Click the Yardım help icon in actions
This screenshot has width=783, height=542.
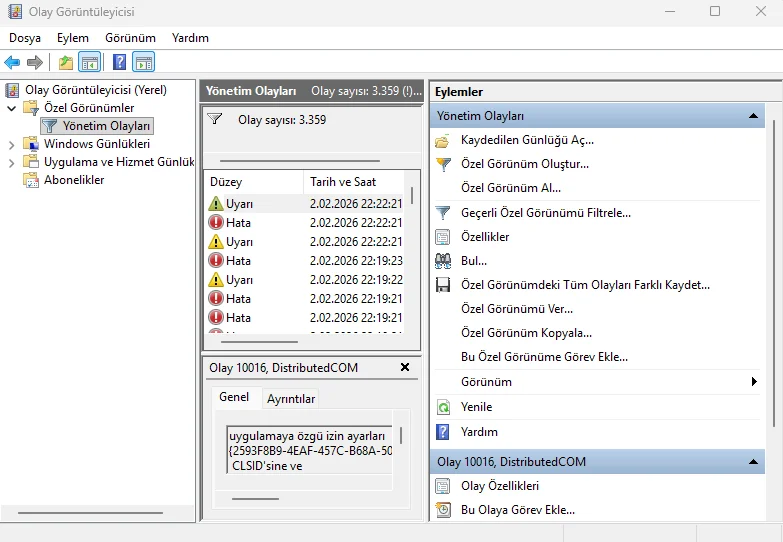[443, 432]
